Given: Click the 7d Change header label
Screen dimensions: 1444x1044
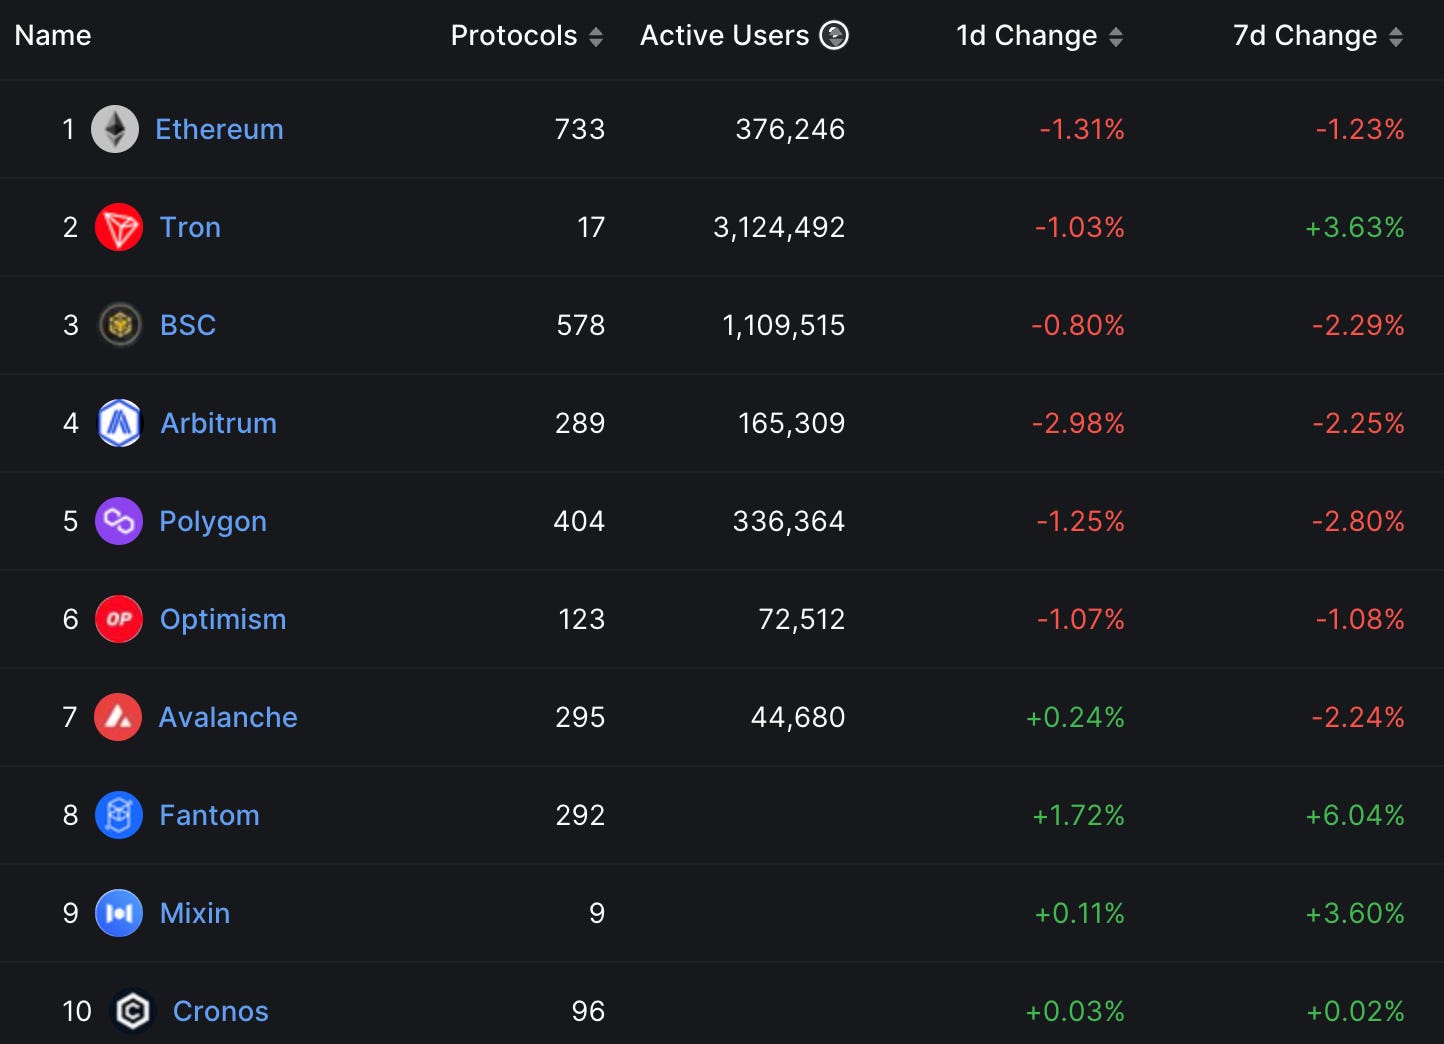Looking at the screenshot, I should [x=1305, y=36].
